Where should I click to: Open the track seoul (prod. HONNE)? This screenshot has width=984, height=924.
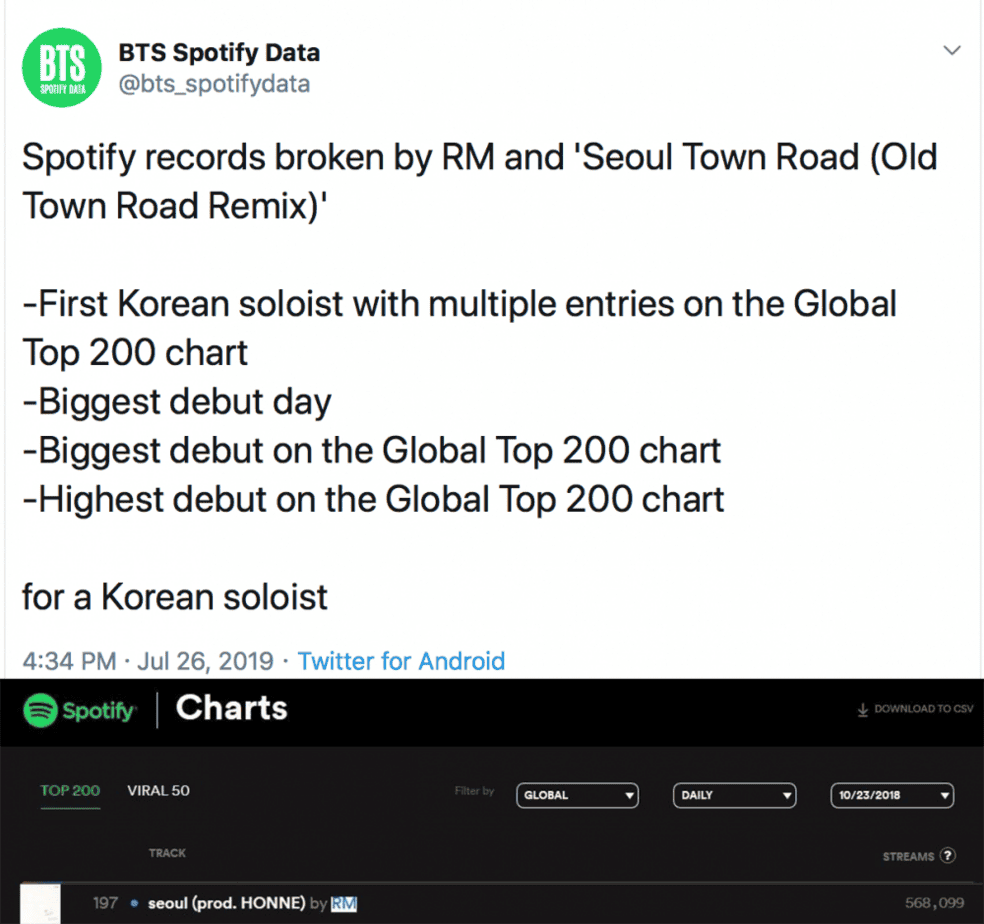point(225,903)
